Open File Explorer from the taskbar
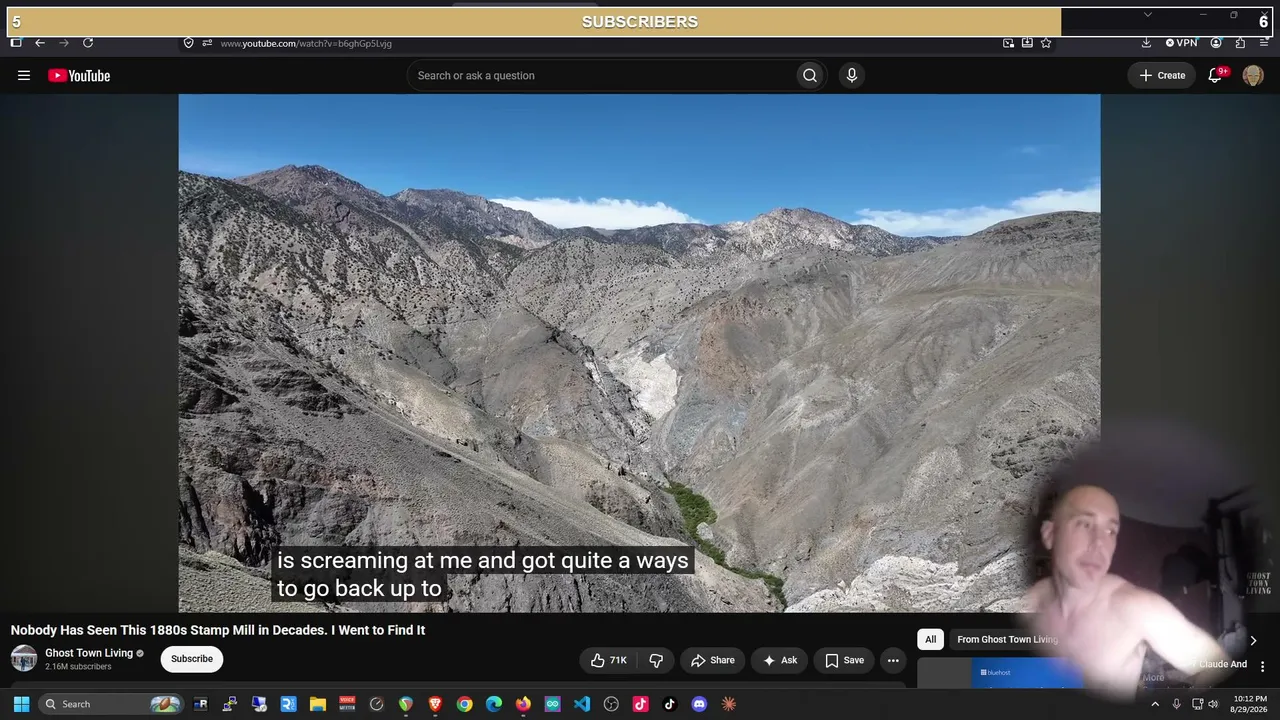 (x=318, y=704)
